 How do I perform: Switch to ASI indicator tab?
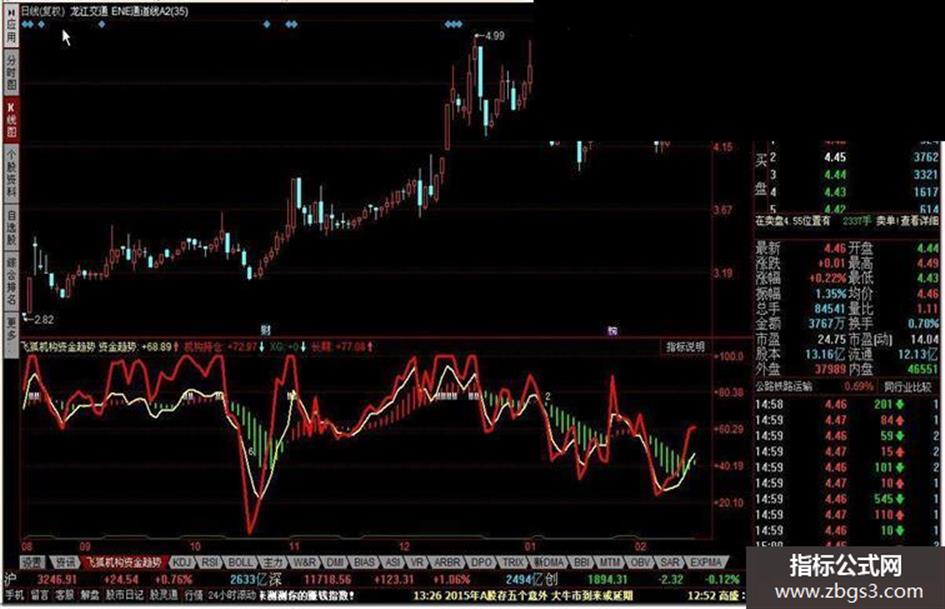tap(392, 563)
